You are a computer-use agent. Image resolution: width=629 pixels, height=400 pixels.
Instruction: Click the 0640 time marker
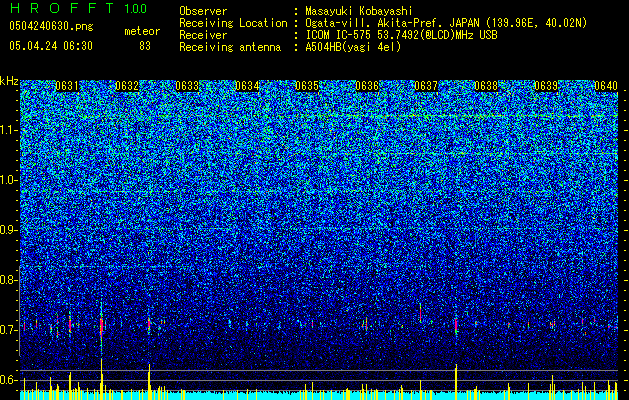click(x=606, y=86)
